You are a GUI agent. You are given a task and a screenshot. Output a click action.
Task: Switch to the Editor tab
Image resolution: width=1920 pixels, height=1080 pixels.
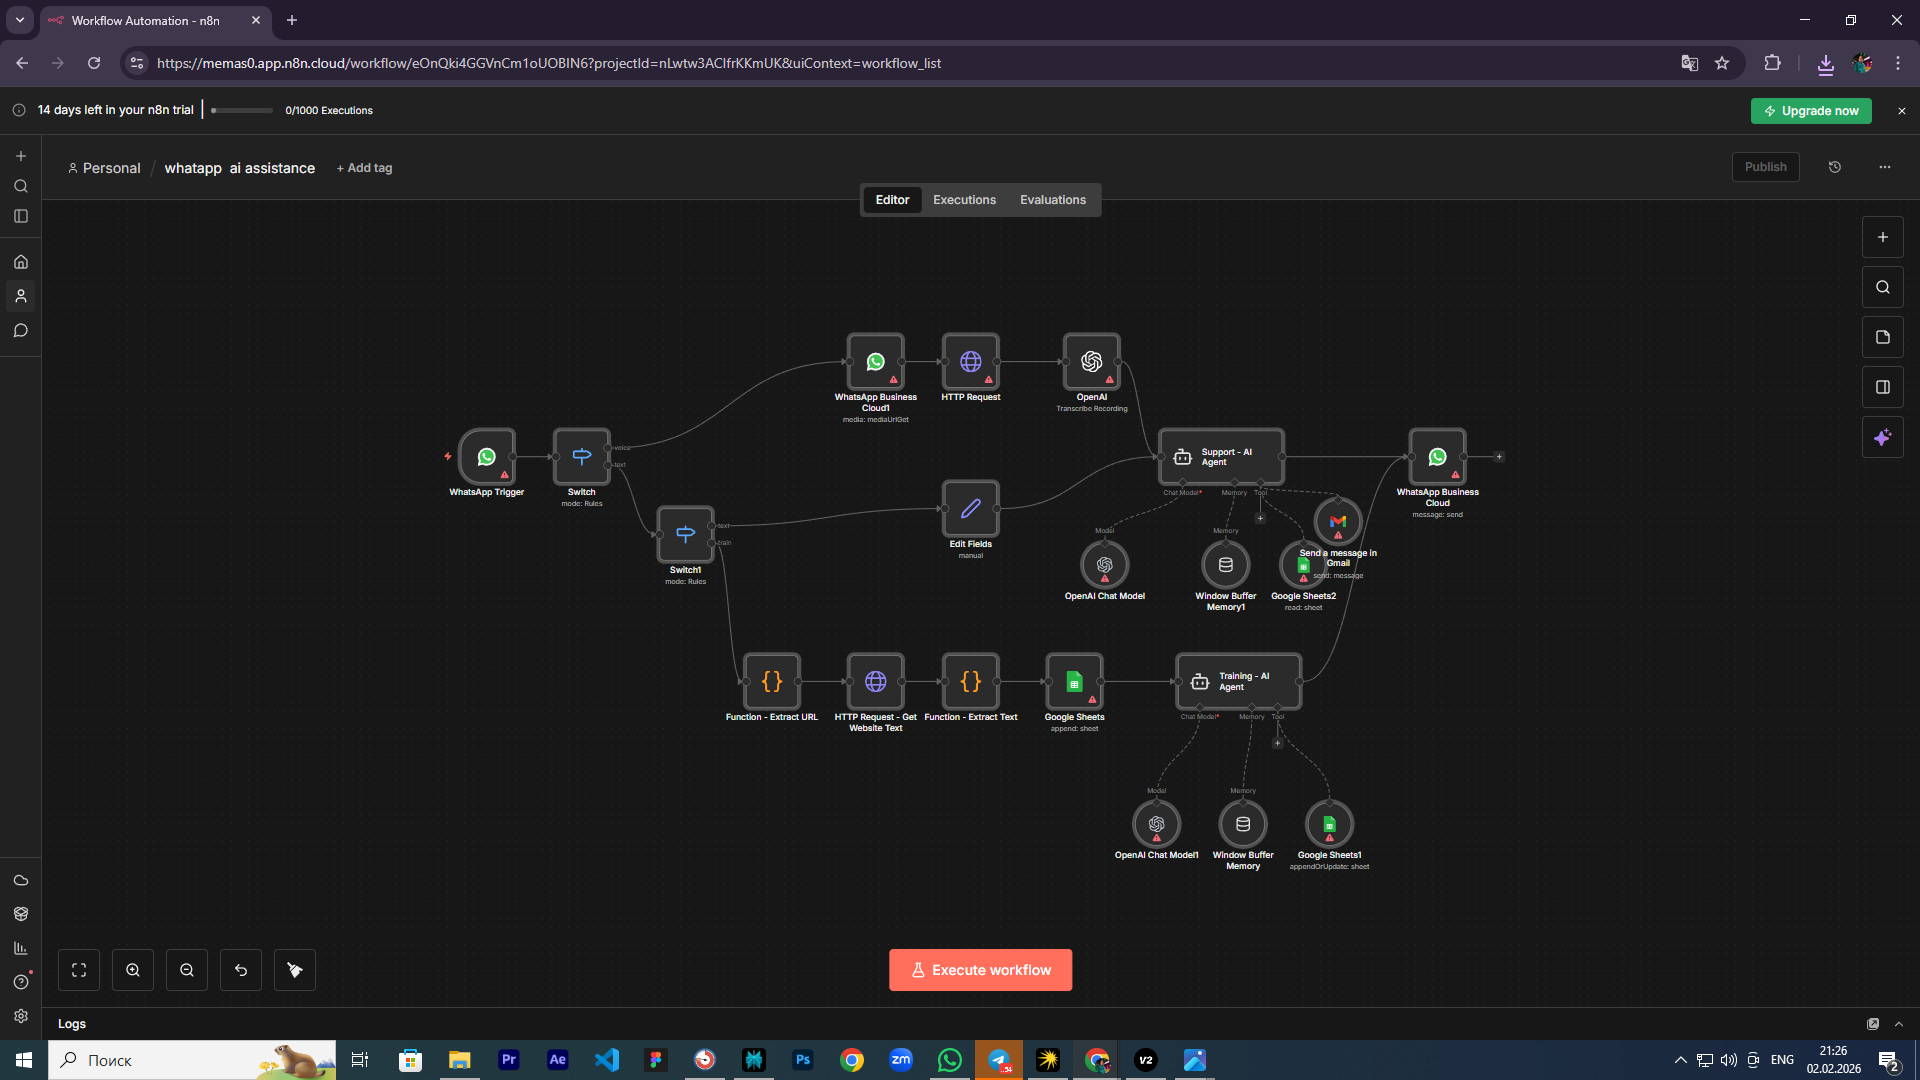(x=892, y=200)
